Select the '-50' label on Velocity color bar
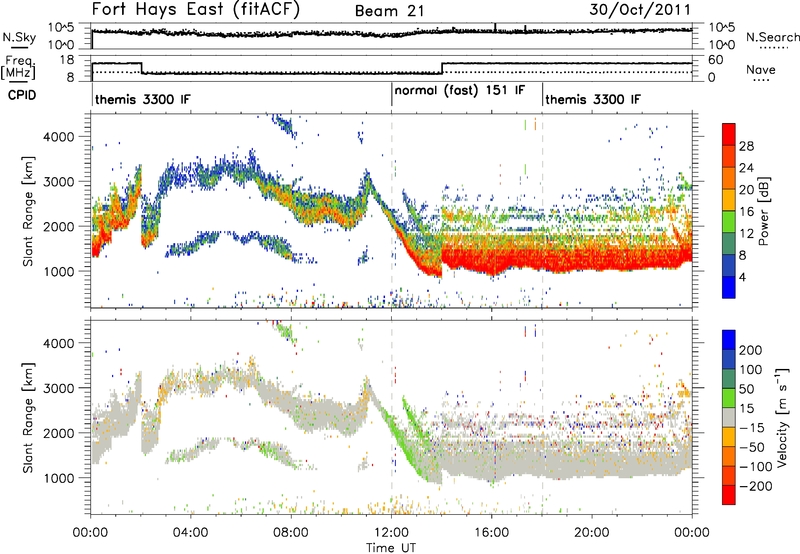 tap(752, 447)
